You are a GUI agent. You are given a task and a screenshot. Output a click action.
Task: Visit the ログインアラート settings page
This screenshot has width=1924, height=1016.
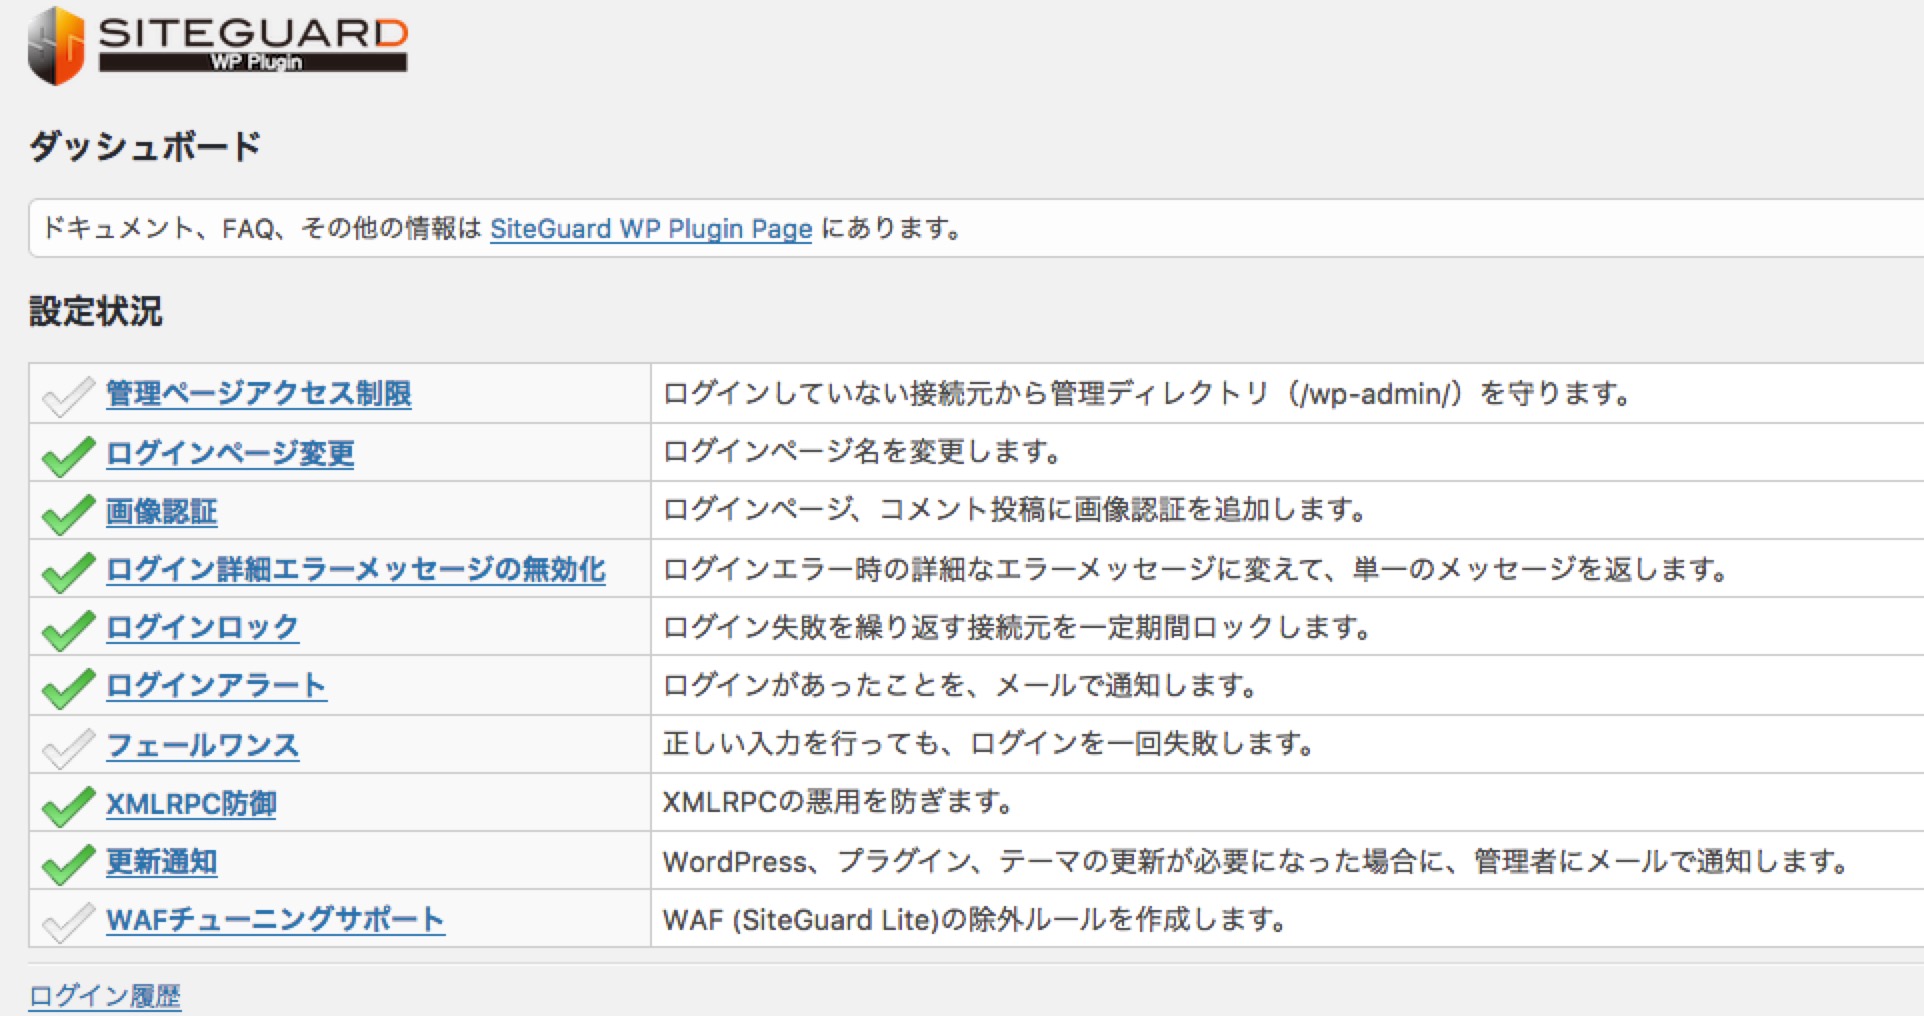pos(216,686)
